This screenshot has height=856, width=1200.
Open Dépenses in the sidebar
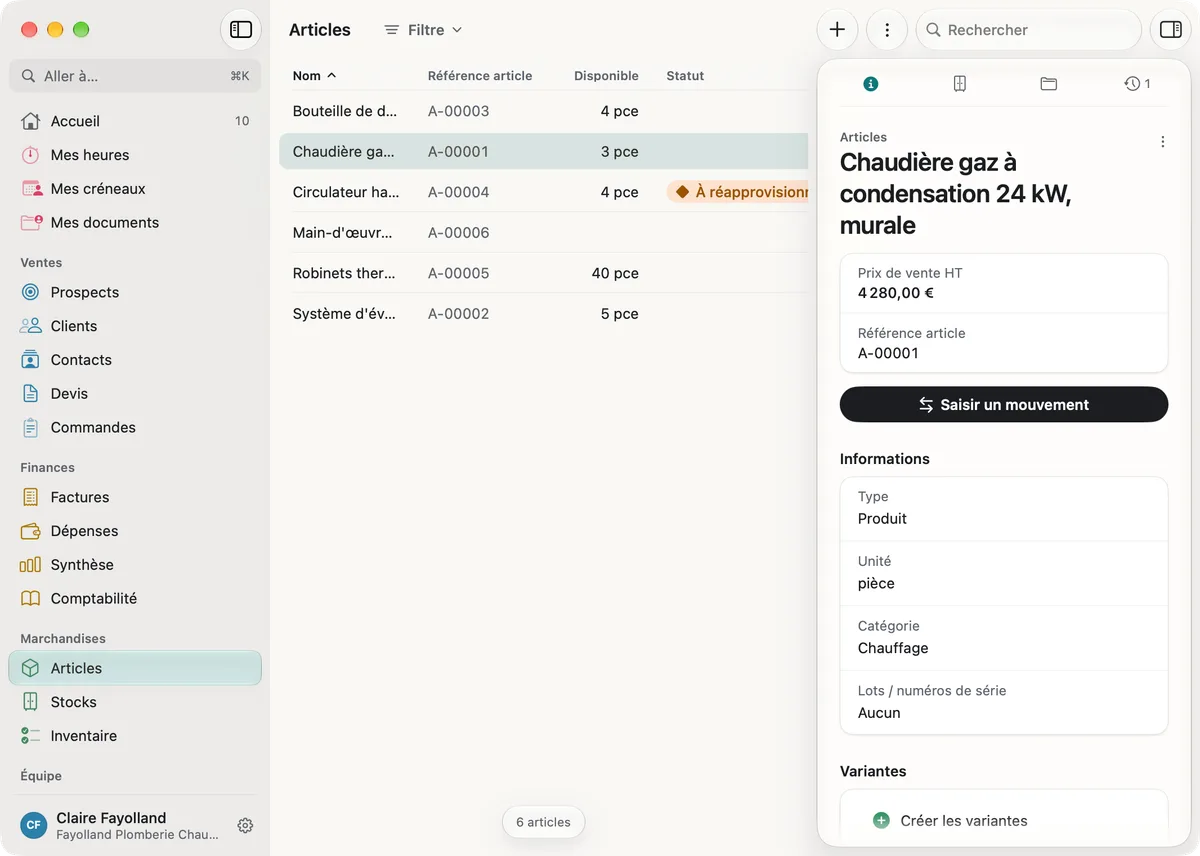point(135,531)
